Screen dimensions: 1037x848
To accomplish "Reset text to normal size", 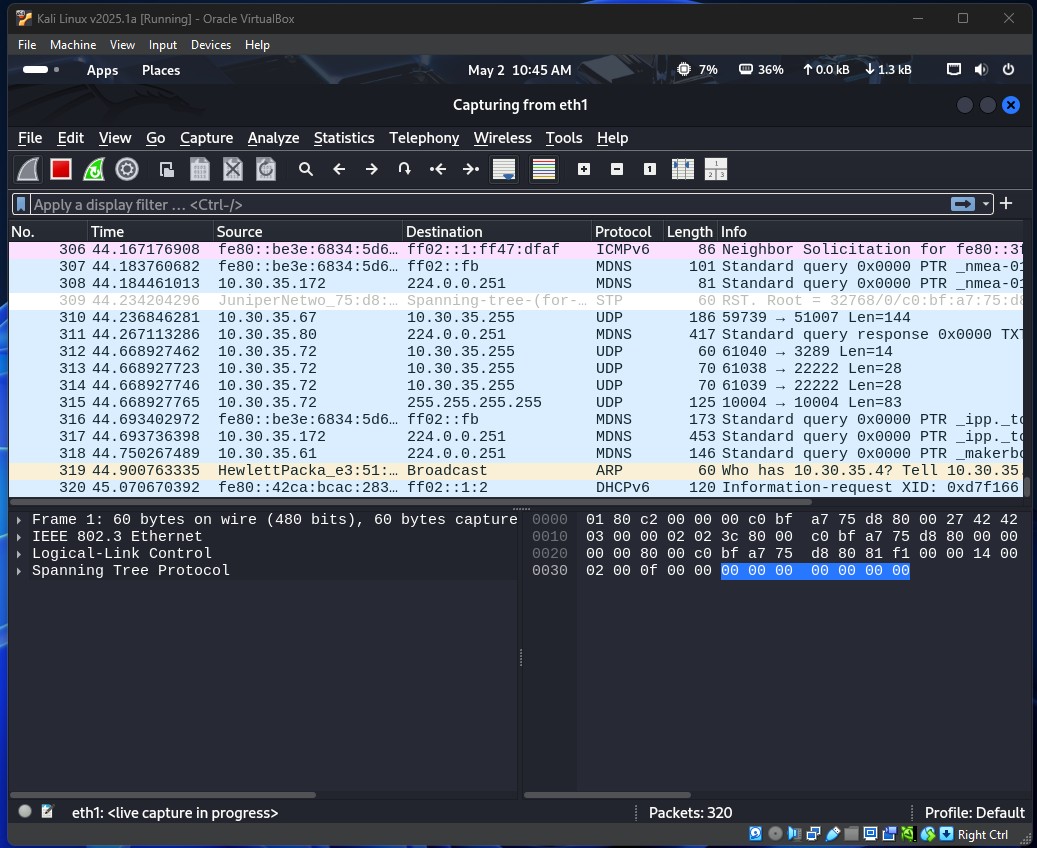I will coord(649,170).
